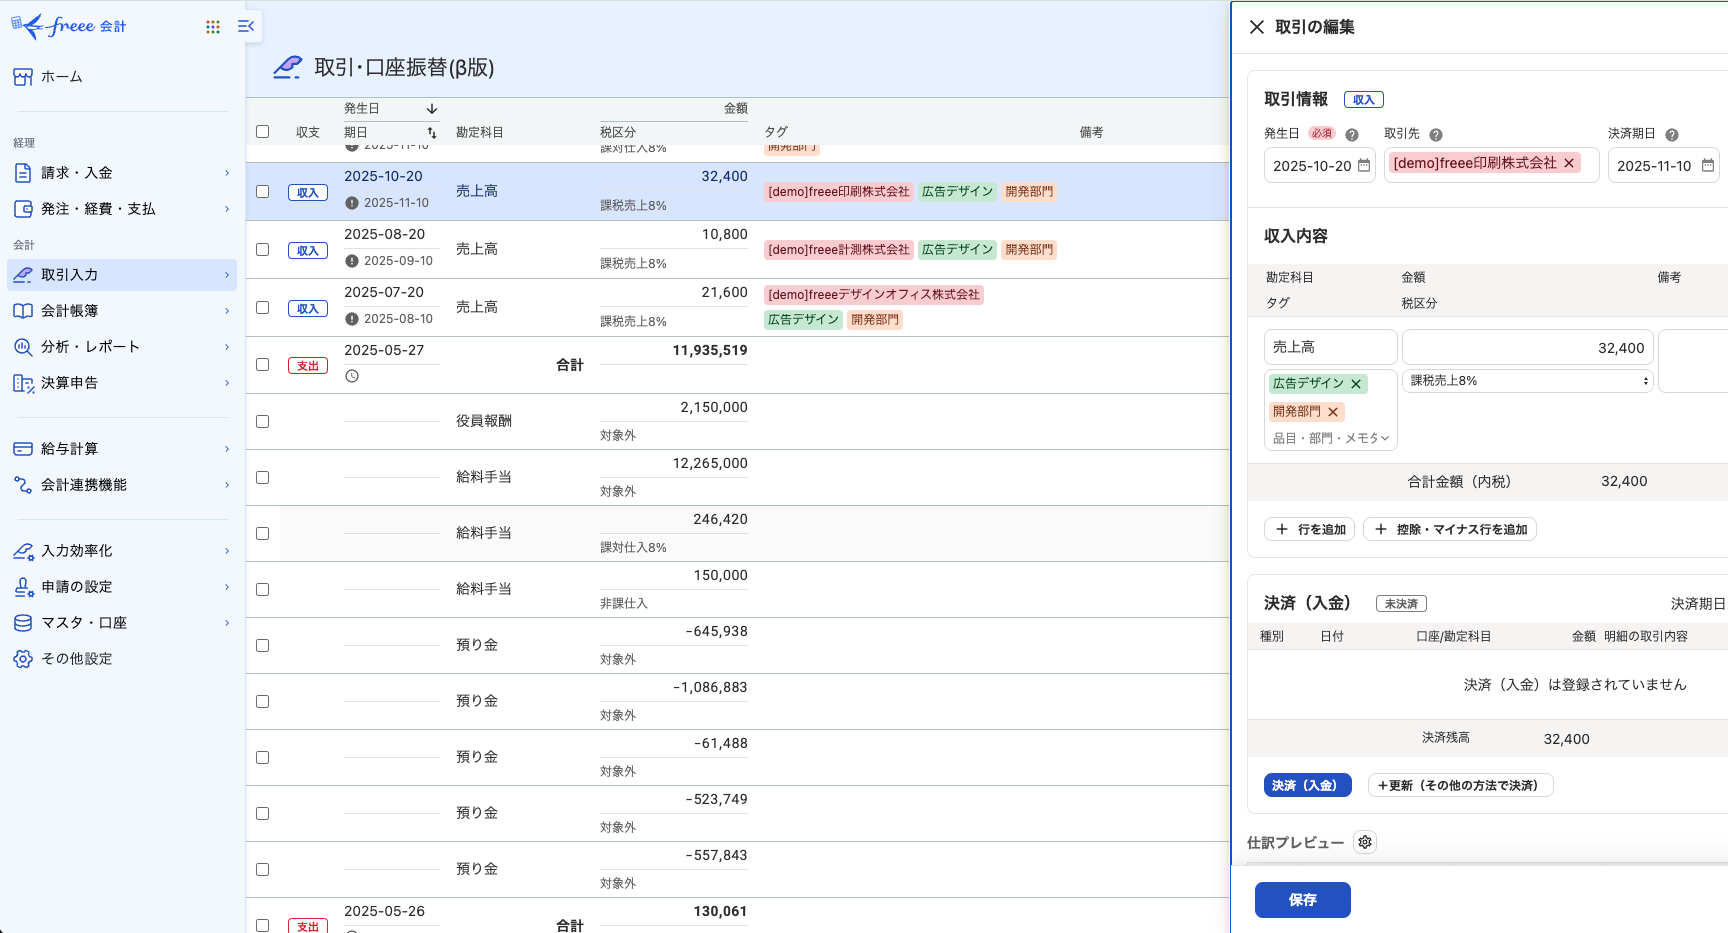Check the 2025-08-20 transaction row
Screen dimensions: 1728x933
263,249
